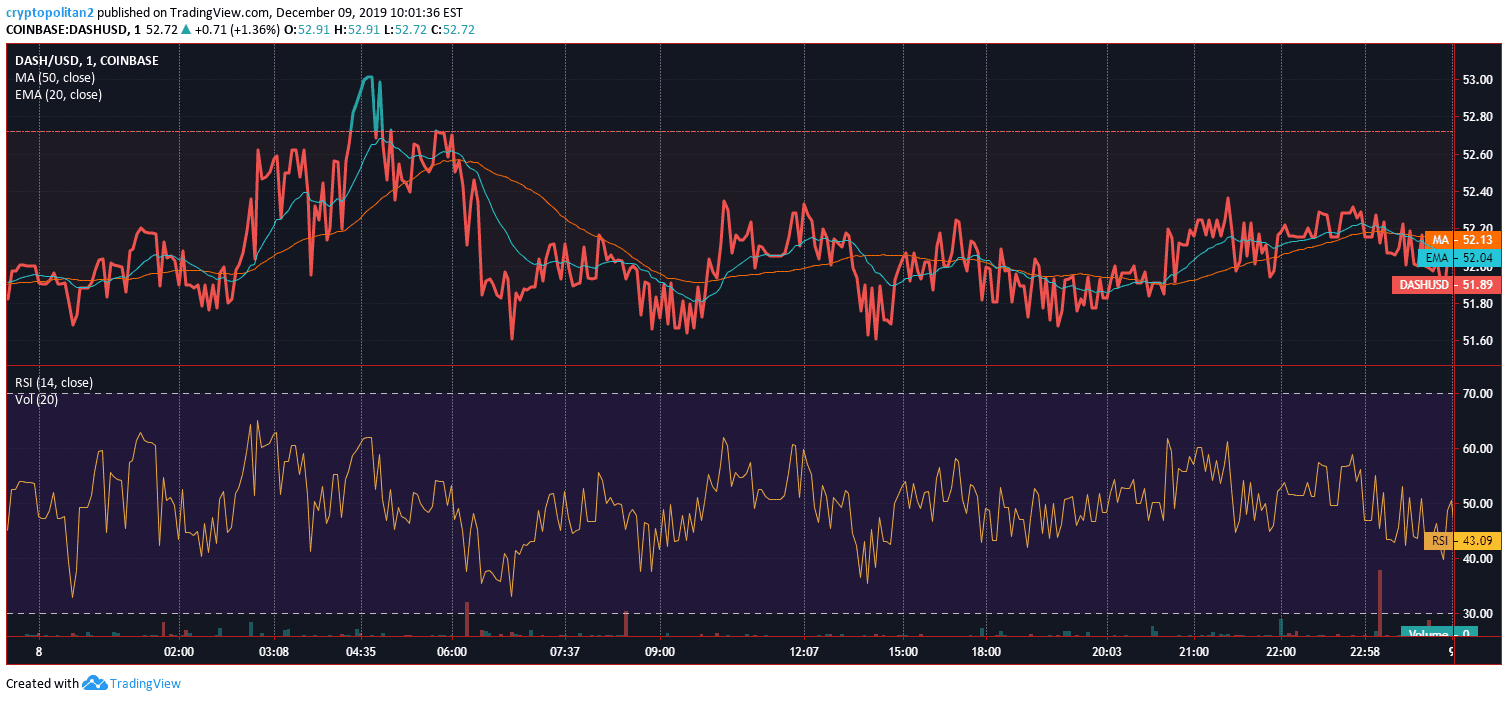The image size is (1508, 701).
Task: Click the Volume 0 value tag
Action: [x=1439, y=633]
